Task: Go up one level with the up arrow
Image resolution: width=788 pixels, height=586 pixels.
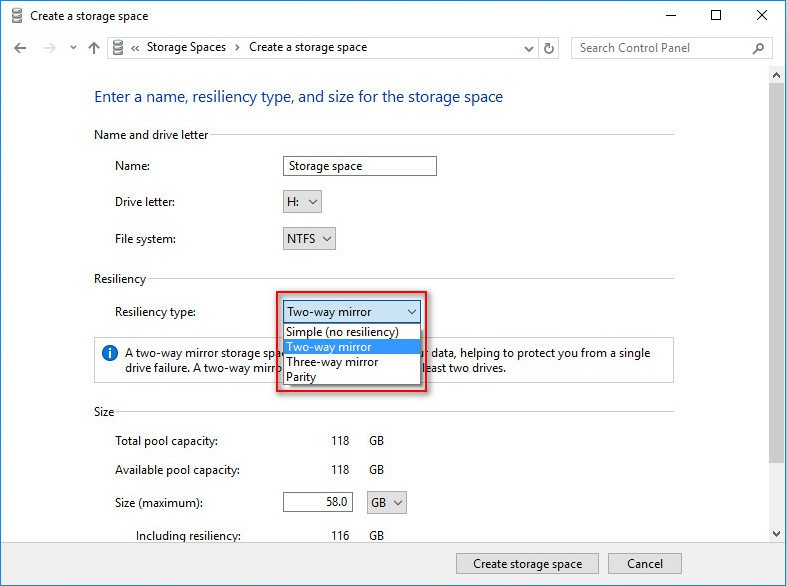Action: point(94,48)
